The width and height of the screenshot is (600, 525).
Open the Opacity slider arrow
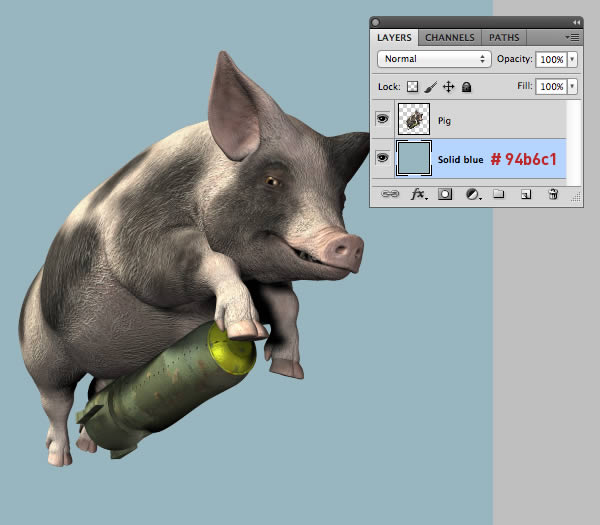[572, 59]
